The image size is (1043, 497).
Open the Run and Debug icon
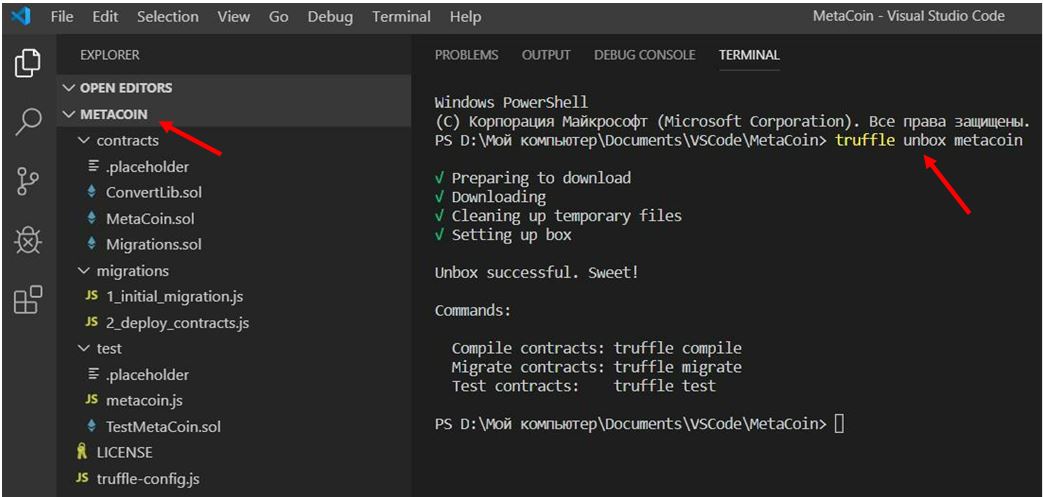27,240
